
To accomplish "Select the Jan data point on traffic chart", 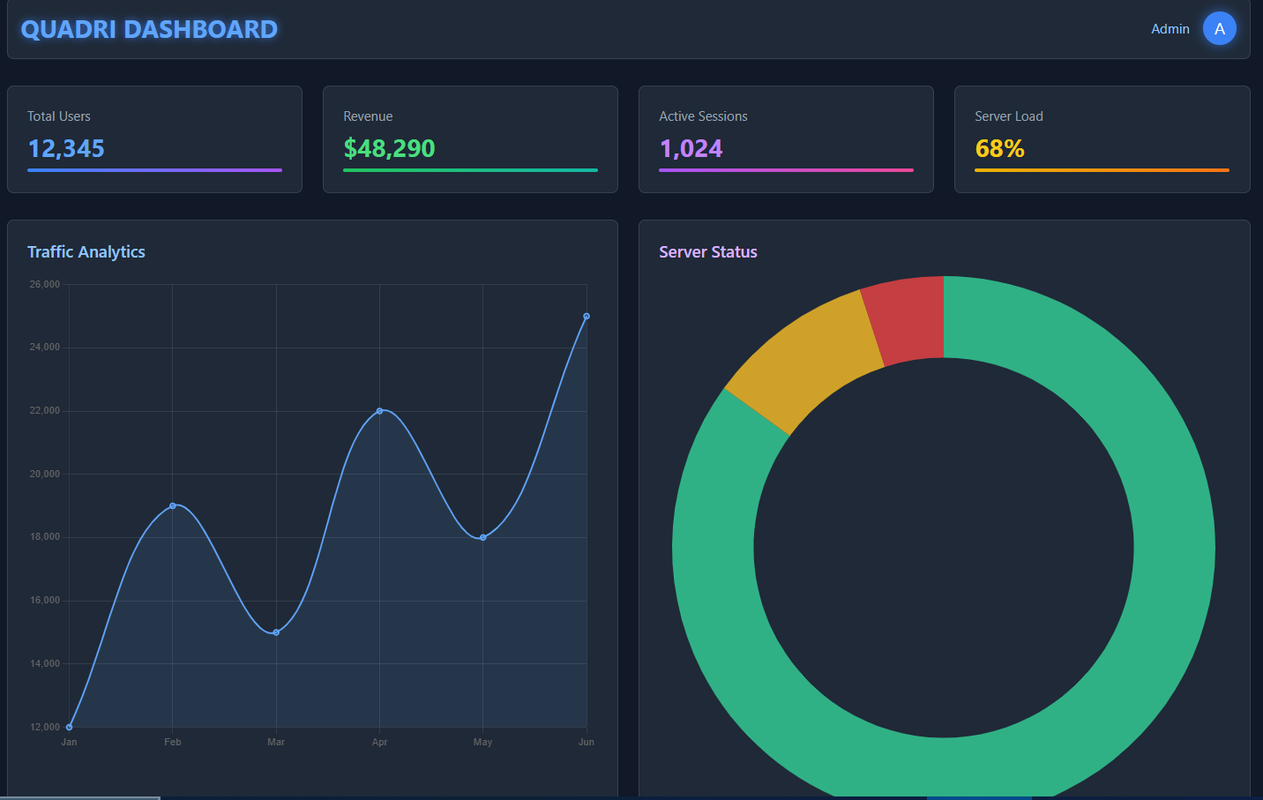I will click(69, 727).
